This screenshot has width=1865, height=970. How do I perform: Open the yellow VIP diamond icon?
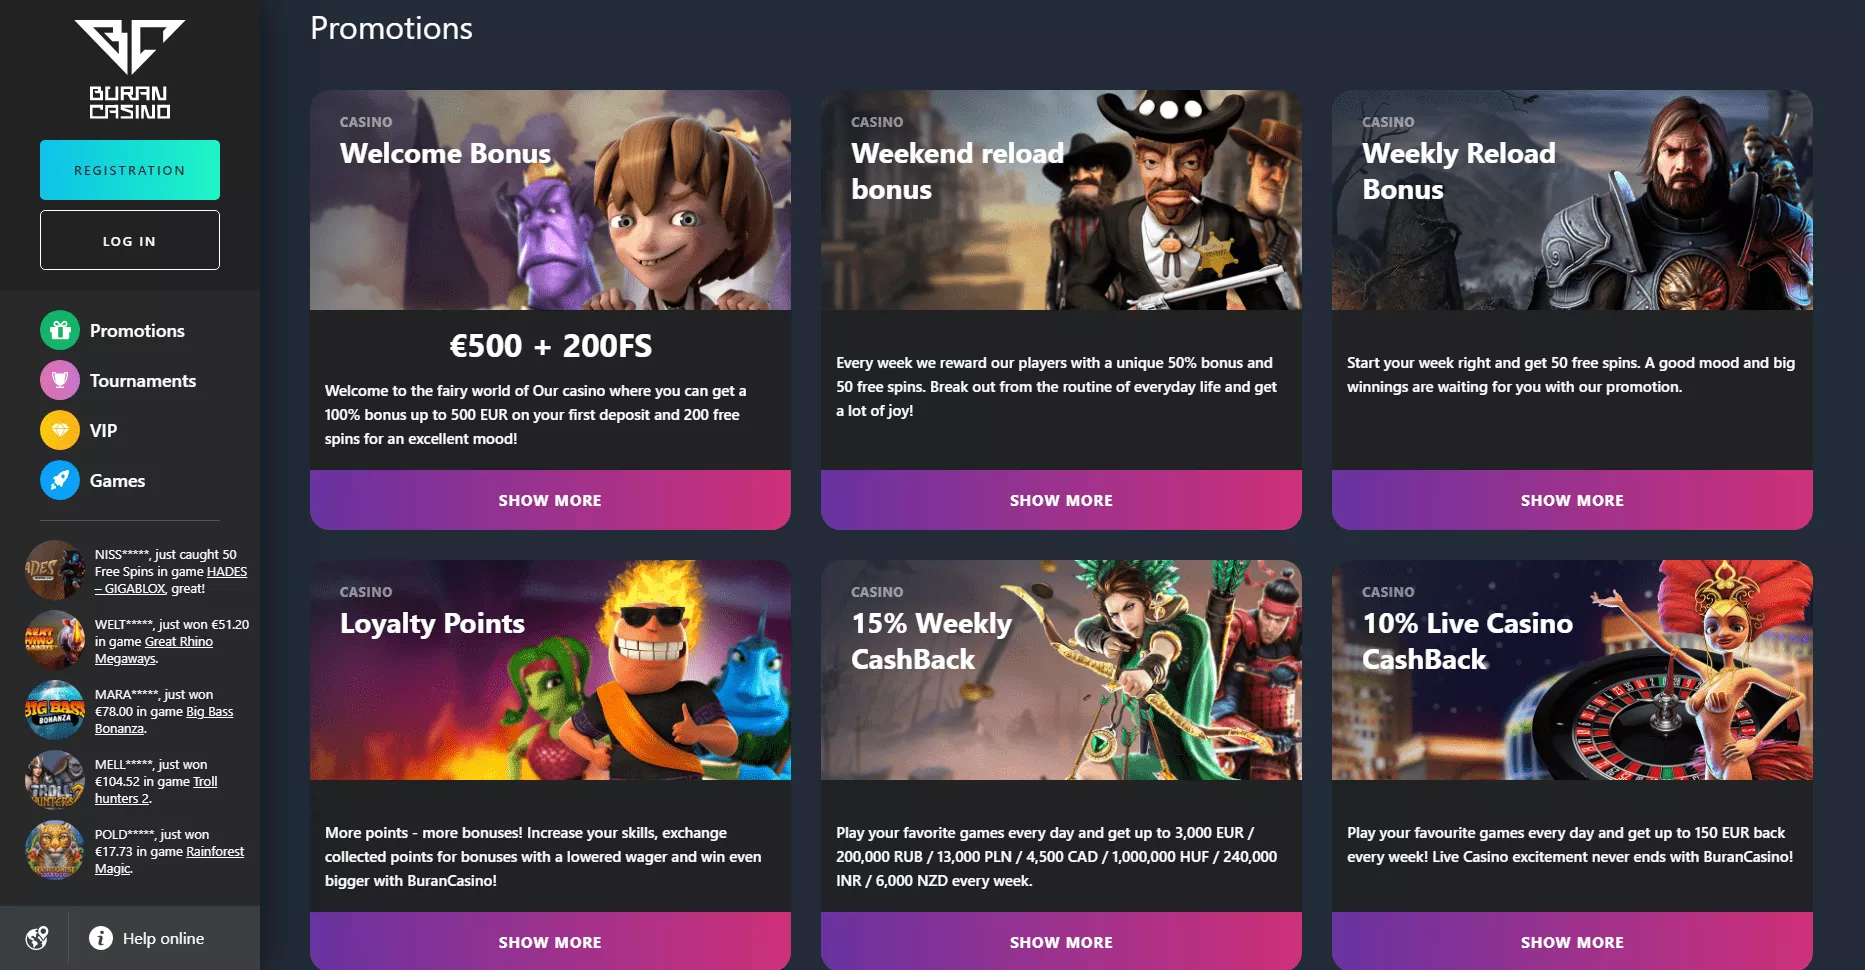point(60,430)
